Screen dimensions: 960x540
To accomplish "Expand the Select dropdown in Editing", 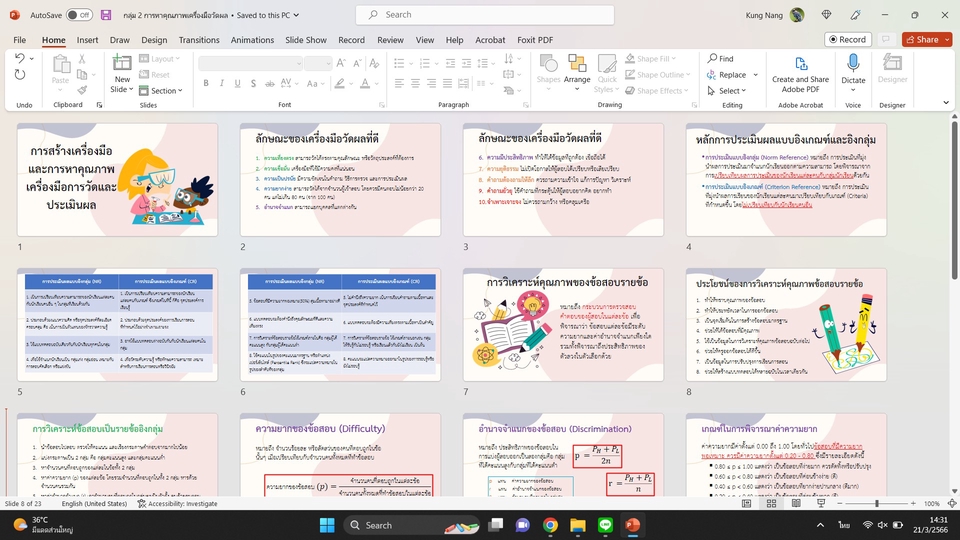I will coord(727,91).
